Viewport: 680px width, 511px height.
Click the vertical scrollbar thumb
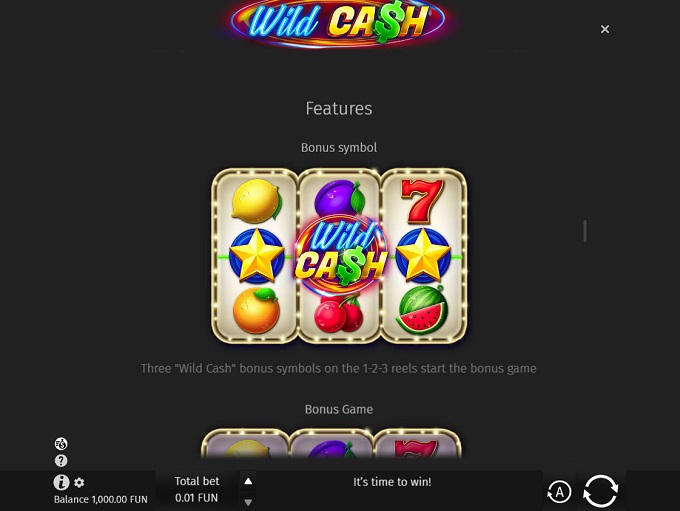[x=585, y=231]
